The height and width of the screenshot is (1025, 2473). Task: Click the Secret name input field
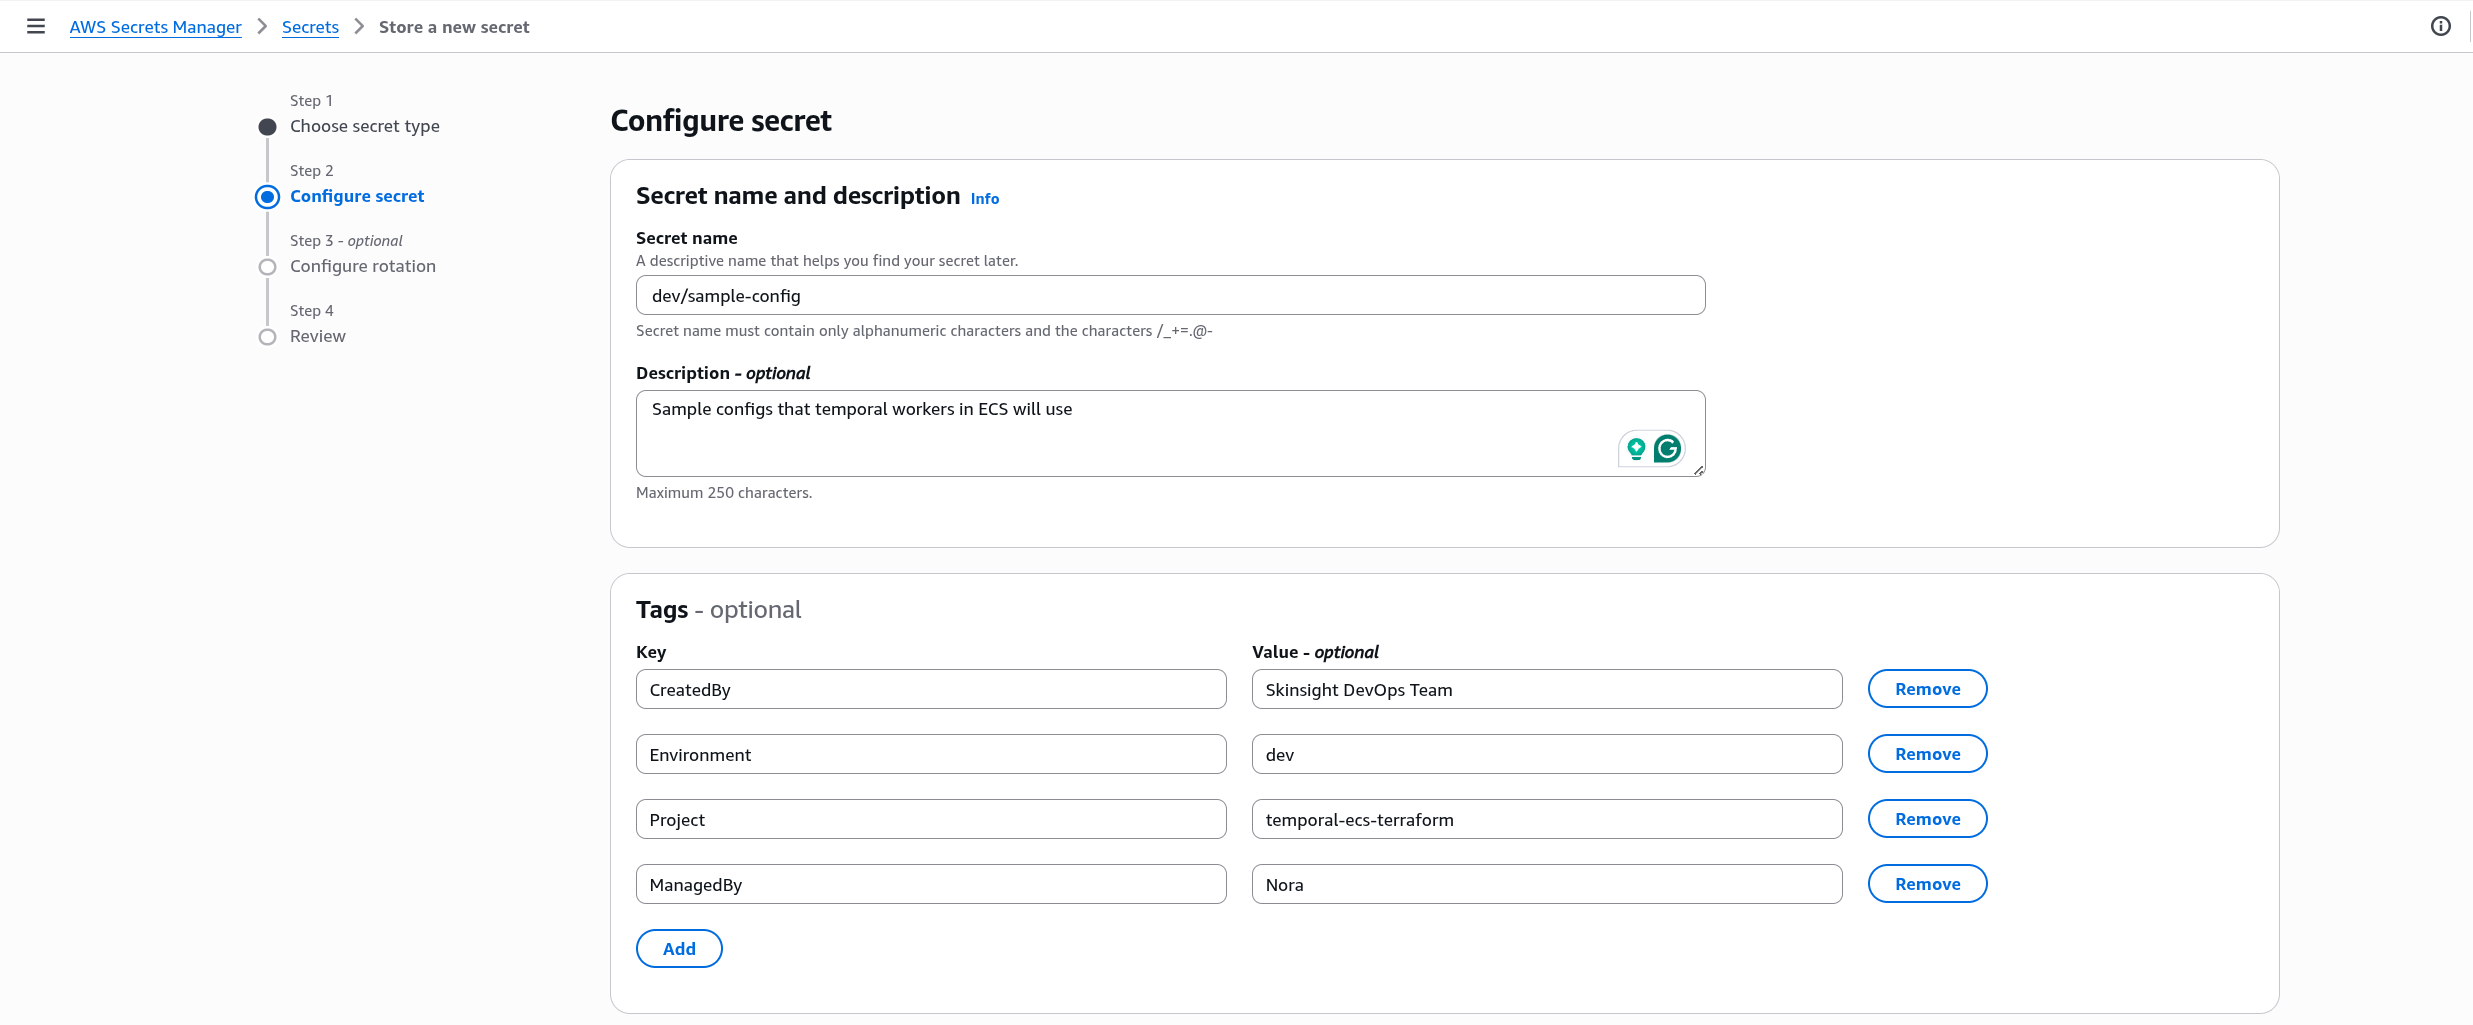(x=1170, y=295)
